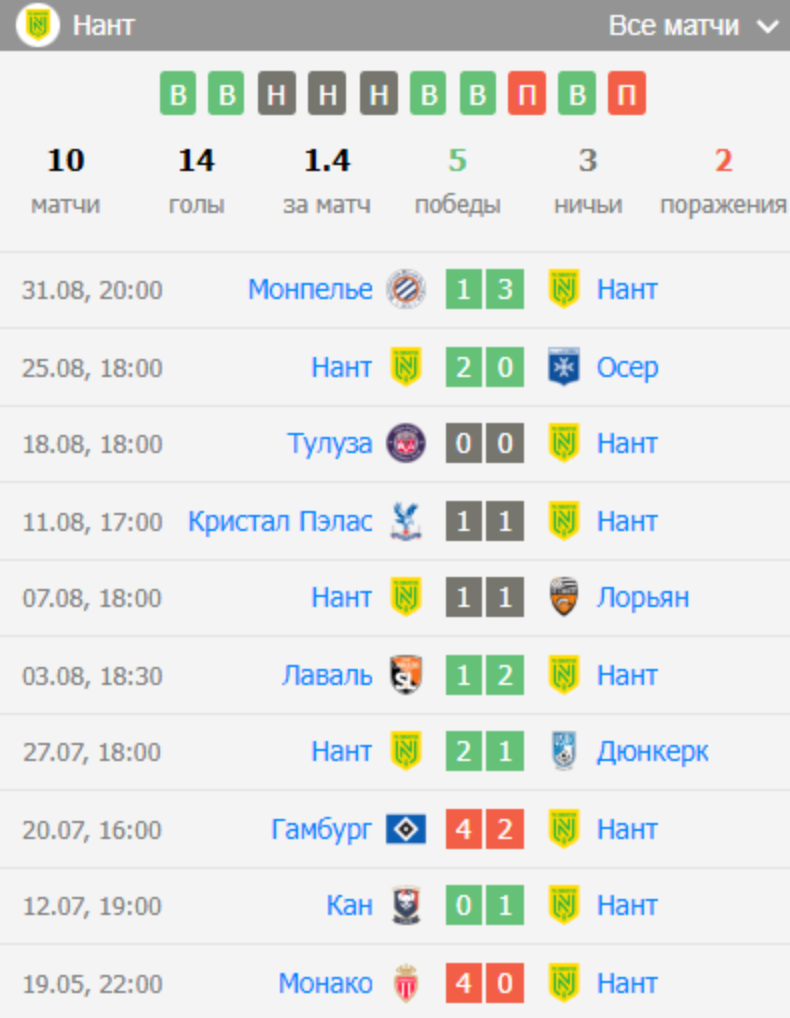
Task: Click the Нант club crest in the header
Action: click(x=35, y=25)
